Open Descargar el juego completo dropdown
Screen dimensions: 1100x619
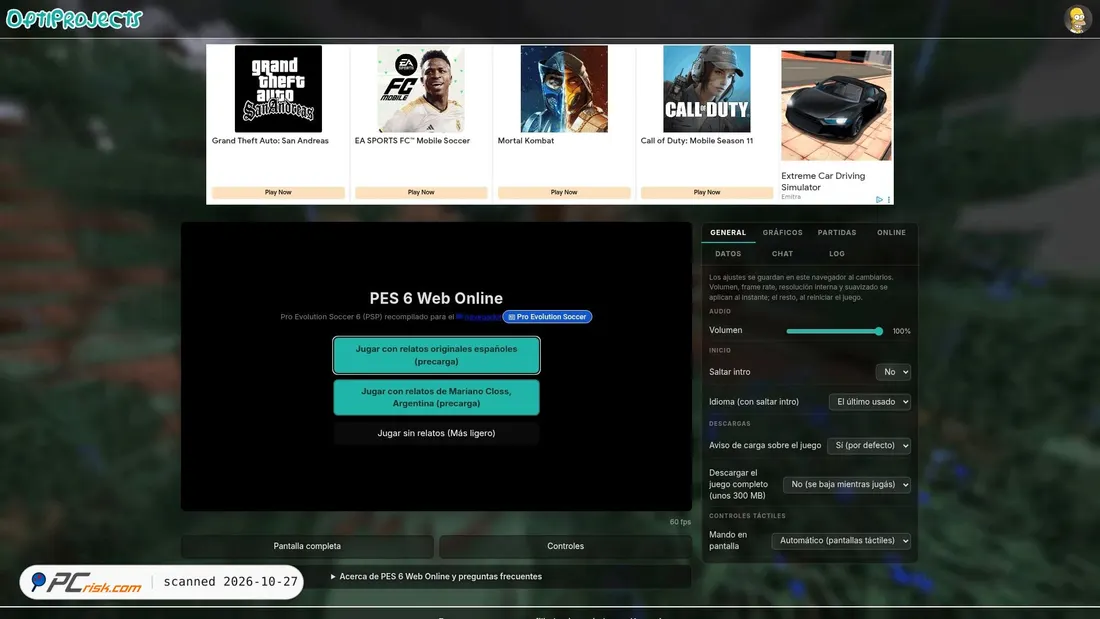point(847,484)
